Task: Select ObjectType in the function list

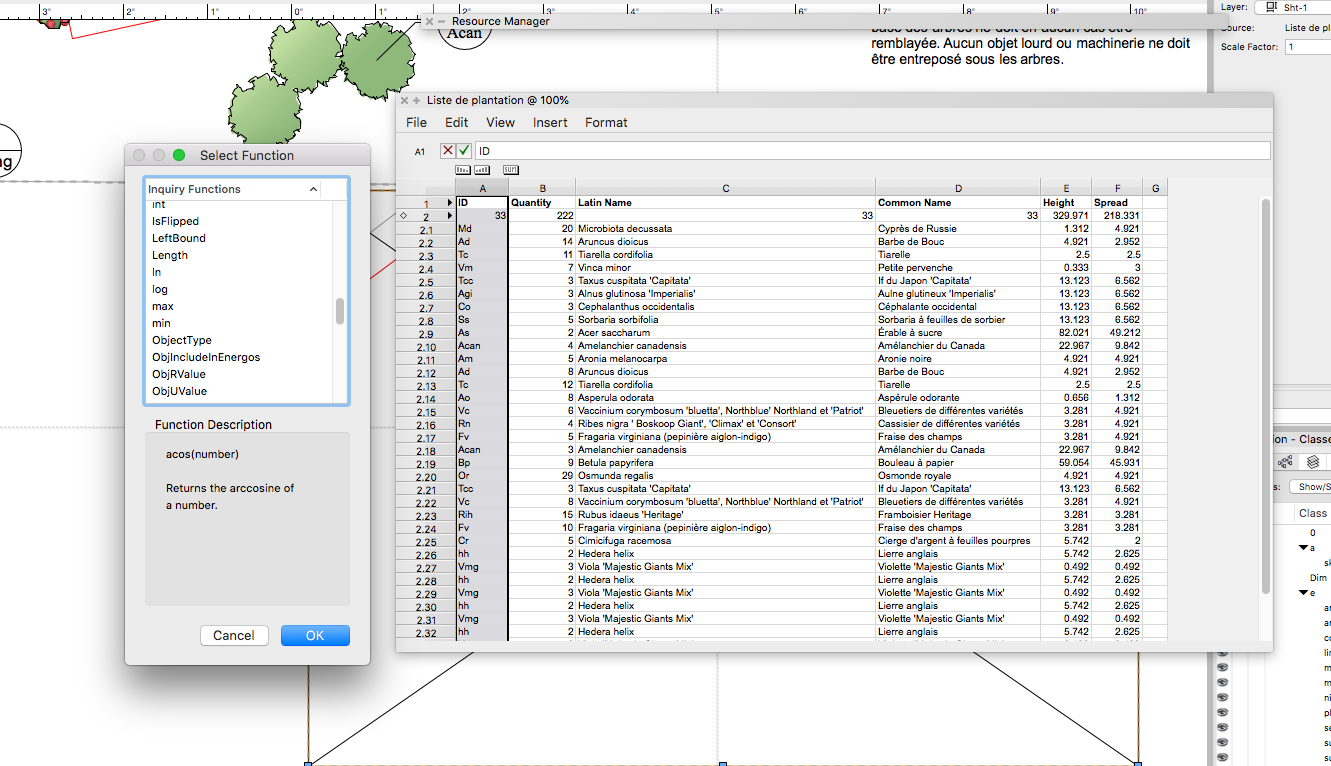Action: click(x=182, y=341)
